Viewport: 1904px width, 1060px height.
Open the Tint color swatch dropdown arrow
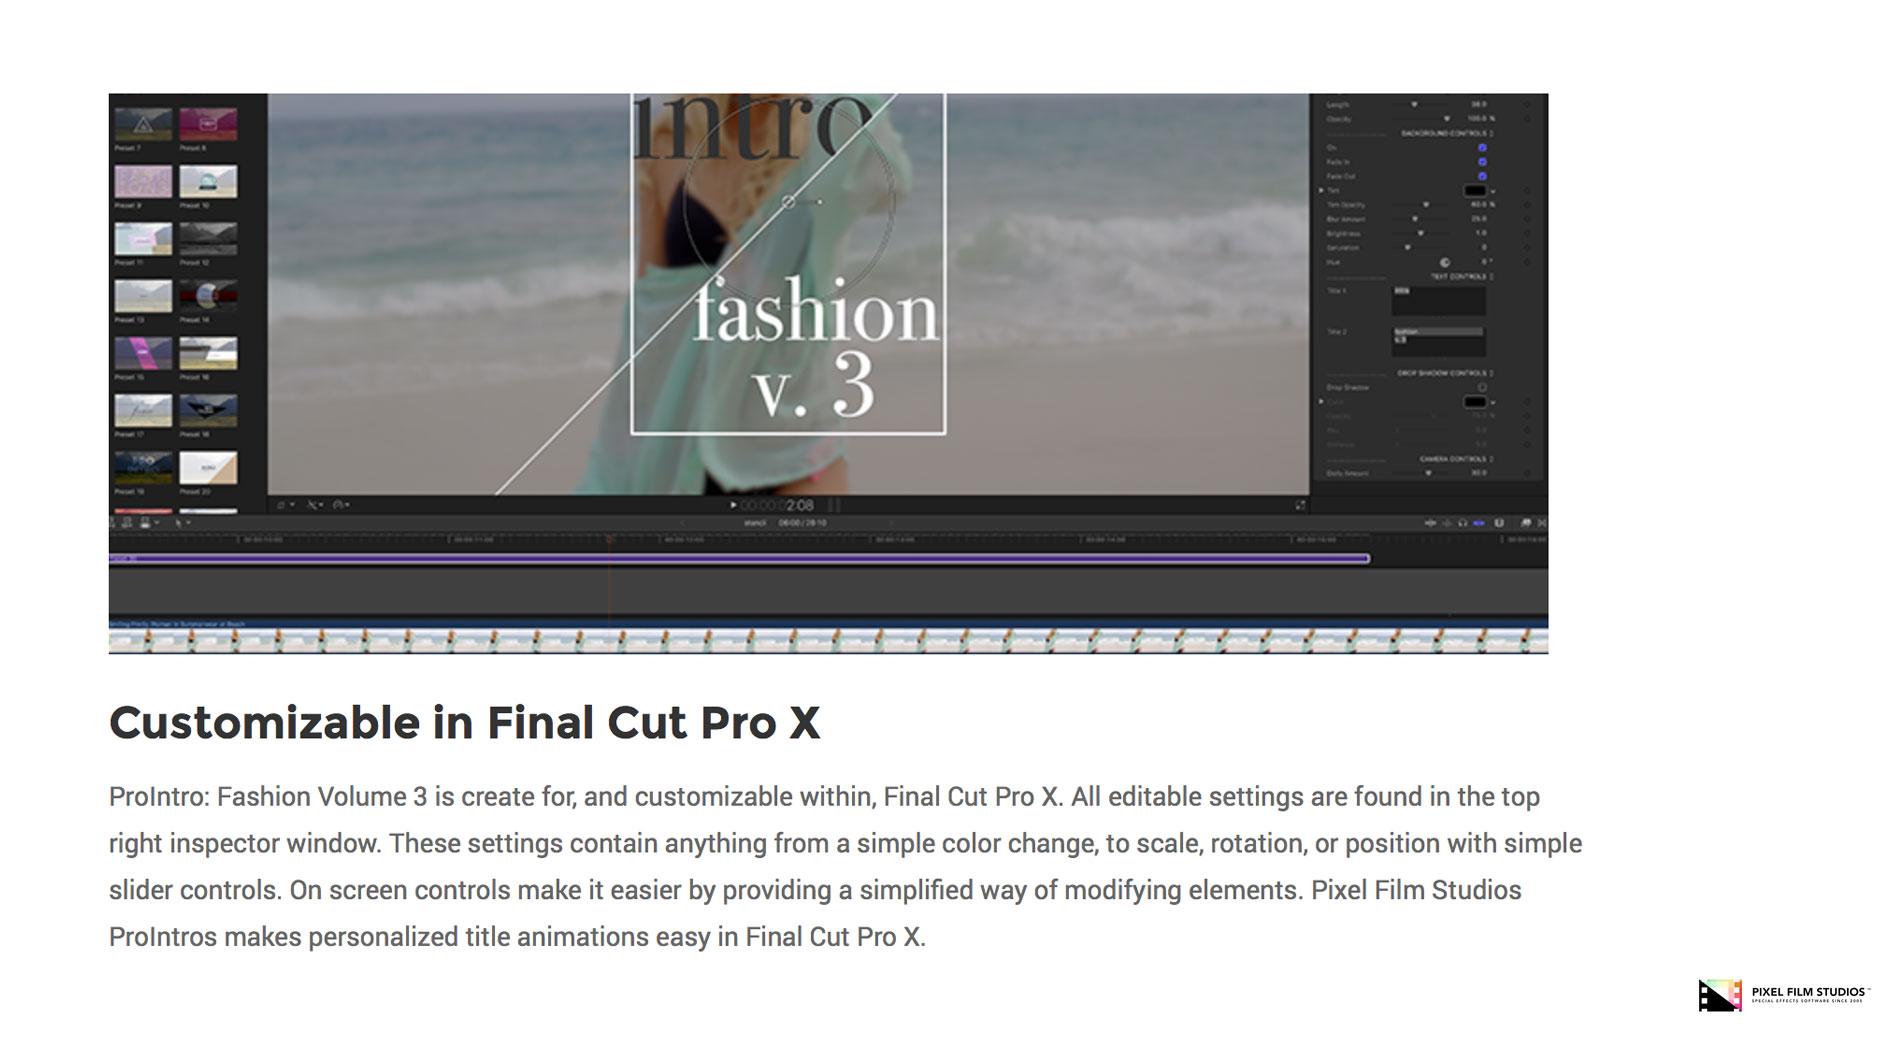point(1493,191)
